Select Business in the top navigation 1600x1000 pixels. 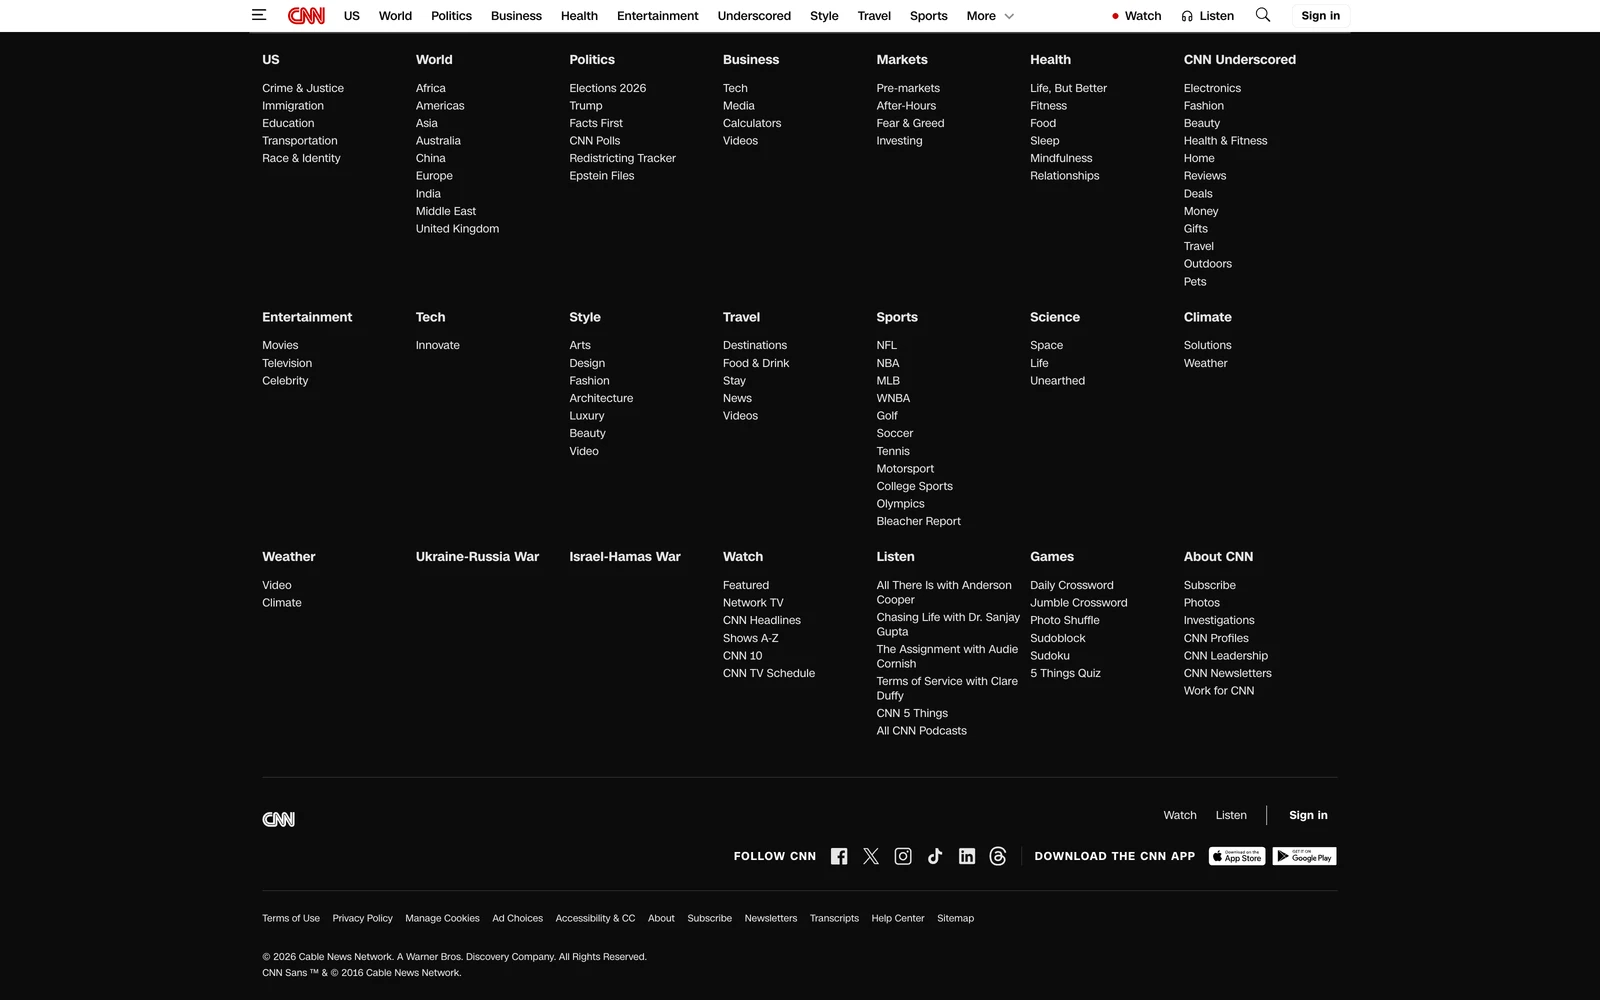click(x=516, y=16)
